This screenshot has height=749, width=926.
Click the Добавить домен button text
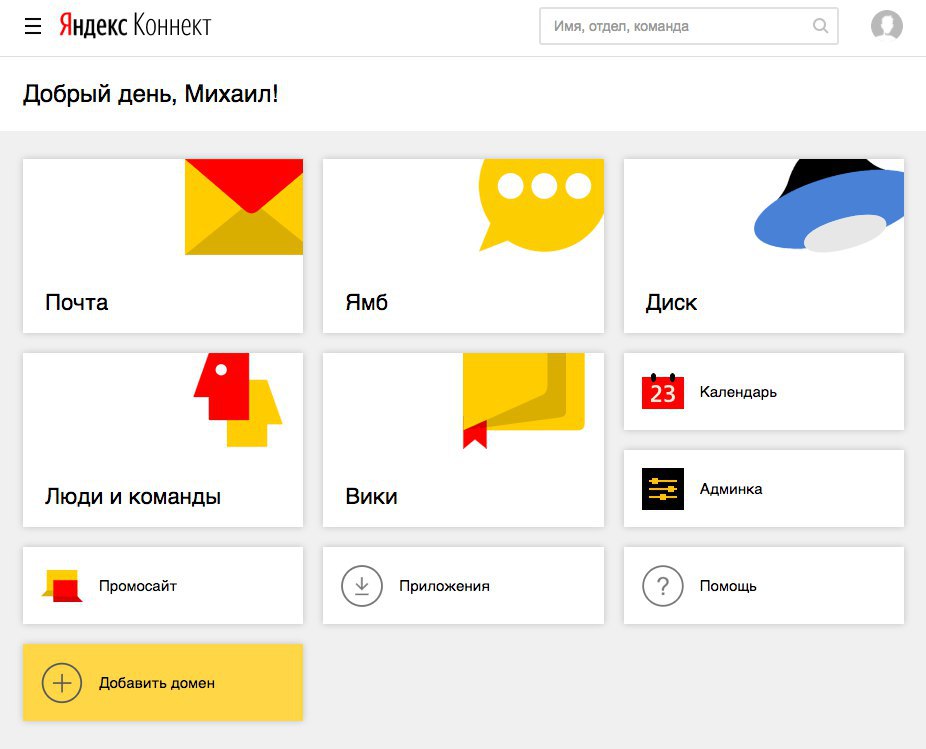tap(157, 683)
